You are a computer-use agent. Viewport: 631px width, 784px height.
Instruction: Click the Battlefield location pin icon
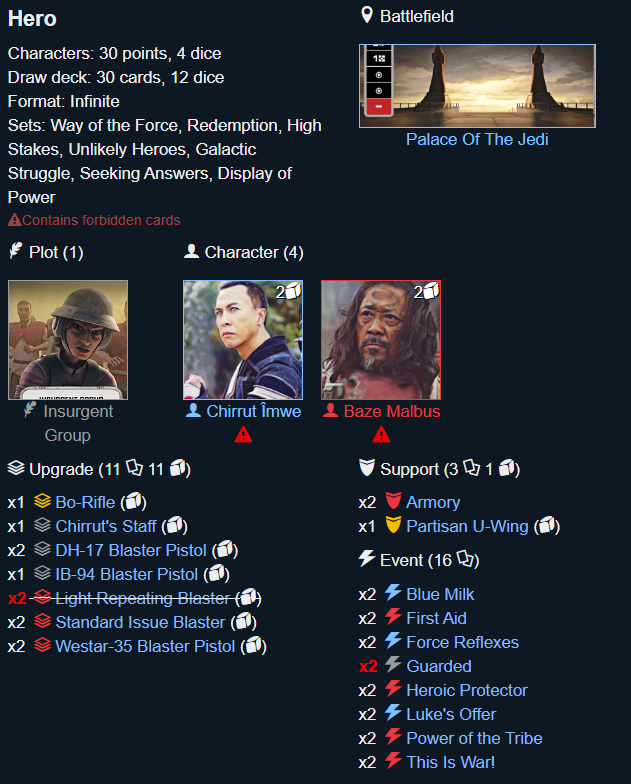tap(366, 15)
